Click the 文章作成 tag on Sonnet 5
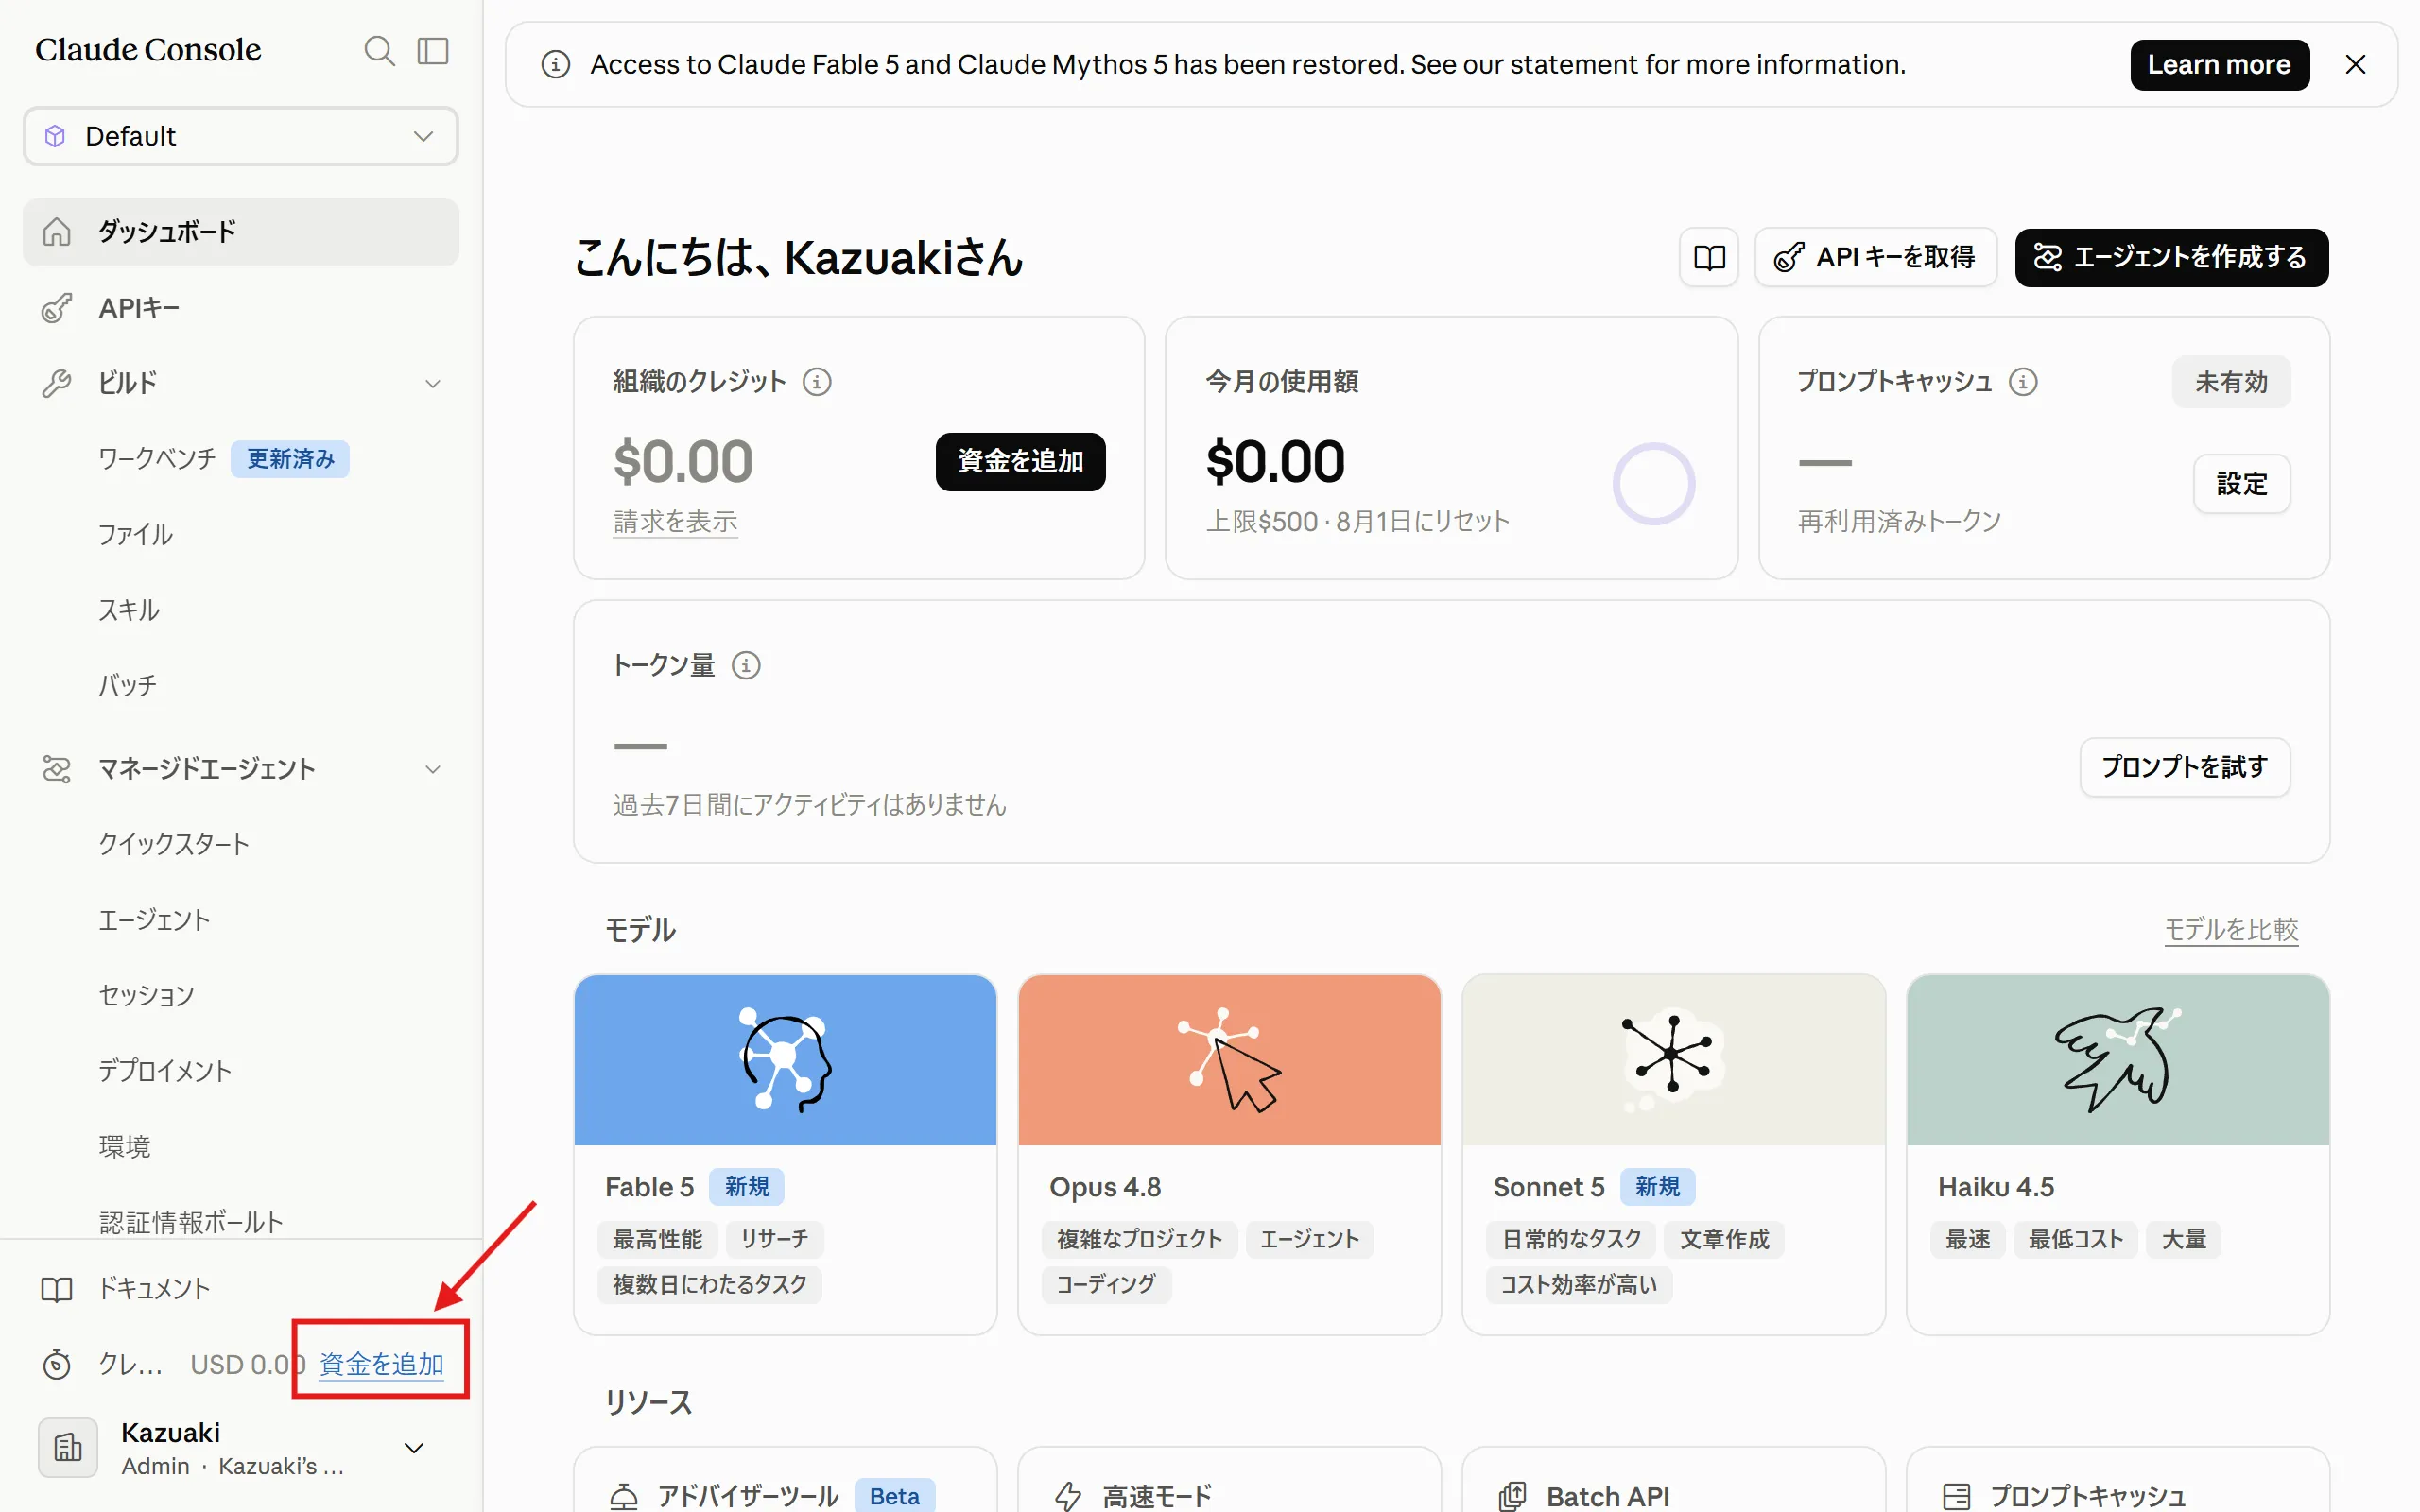 pos(1725,1240)
